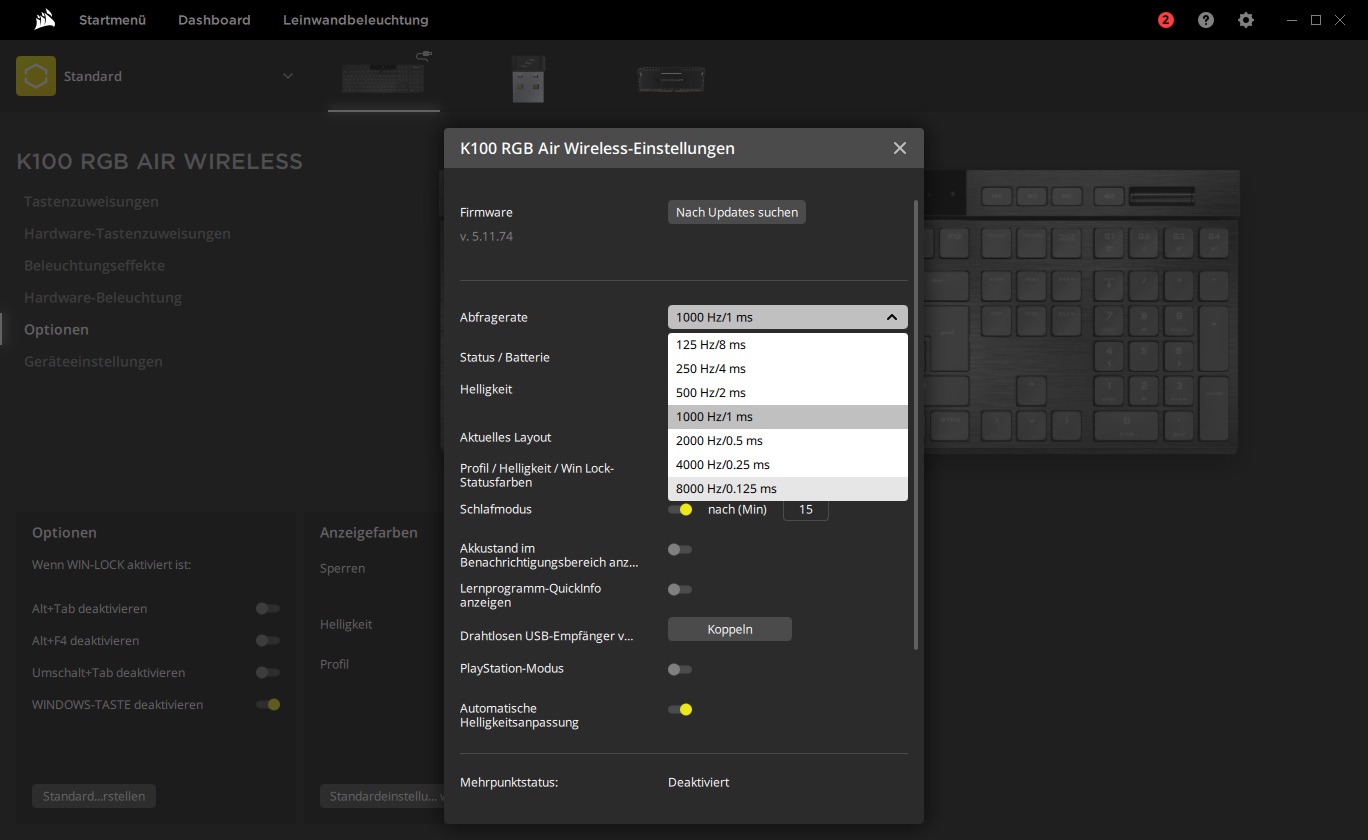1368x840 pixels.
Task: Click Nach Updates suchen button
Action: [x=737, y=212]
